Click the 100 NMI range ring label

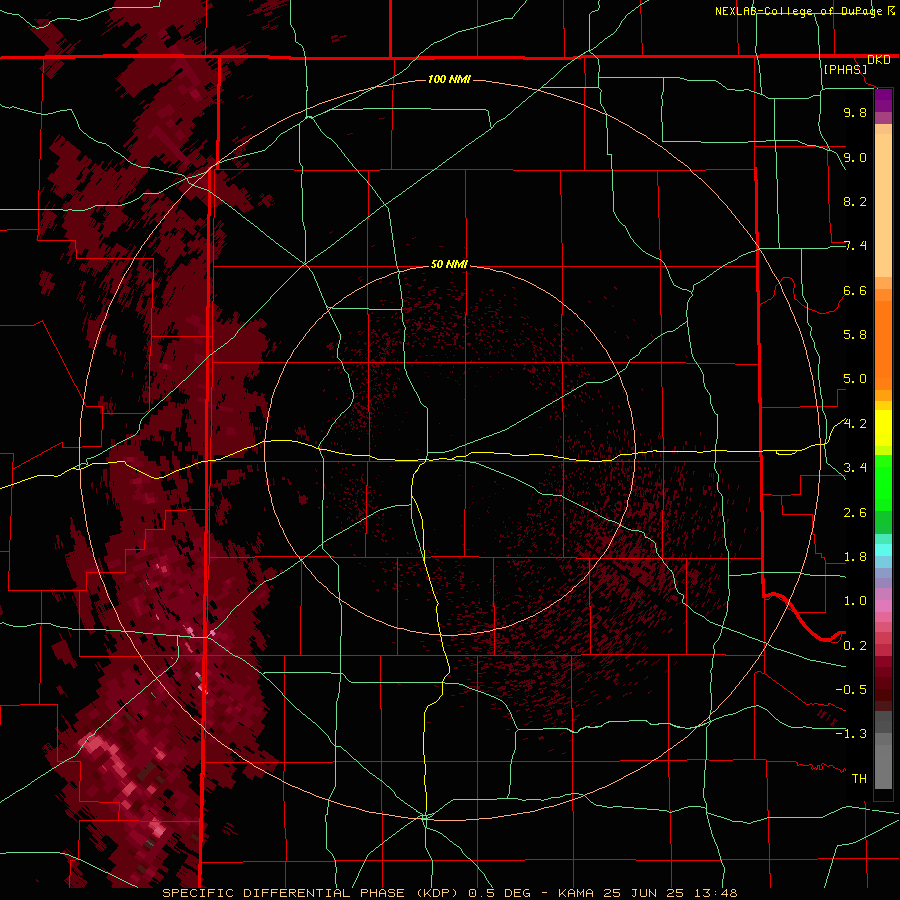point(449,79)
